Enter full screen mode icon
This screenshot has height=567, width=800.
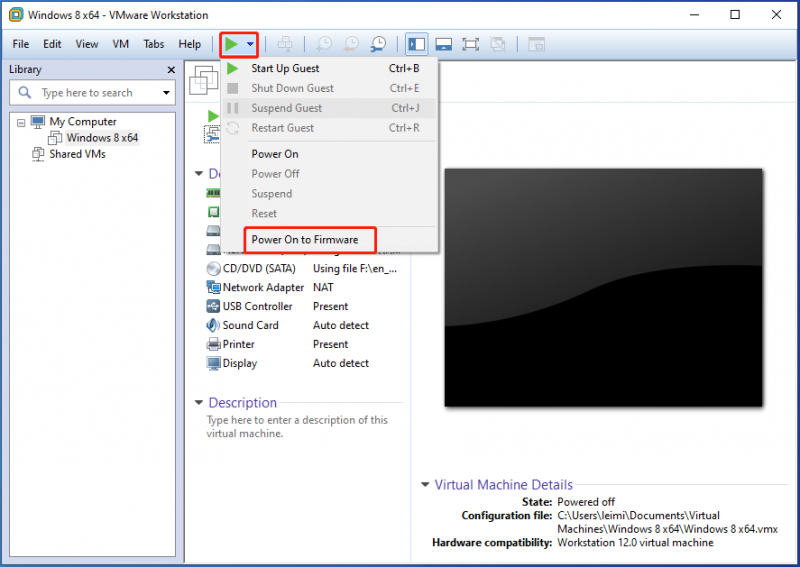(x=470, y=44)
